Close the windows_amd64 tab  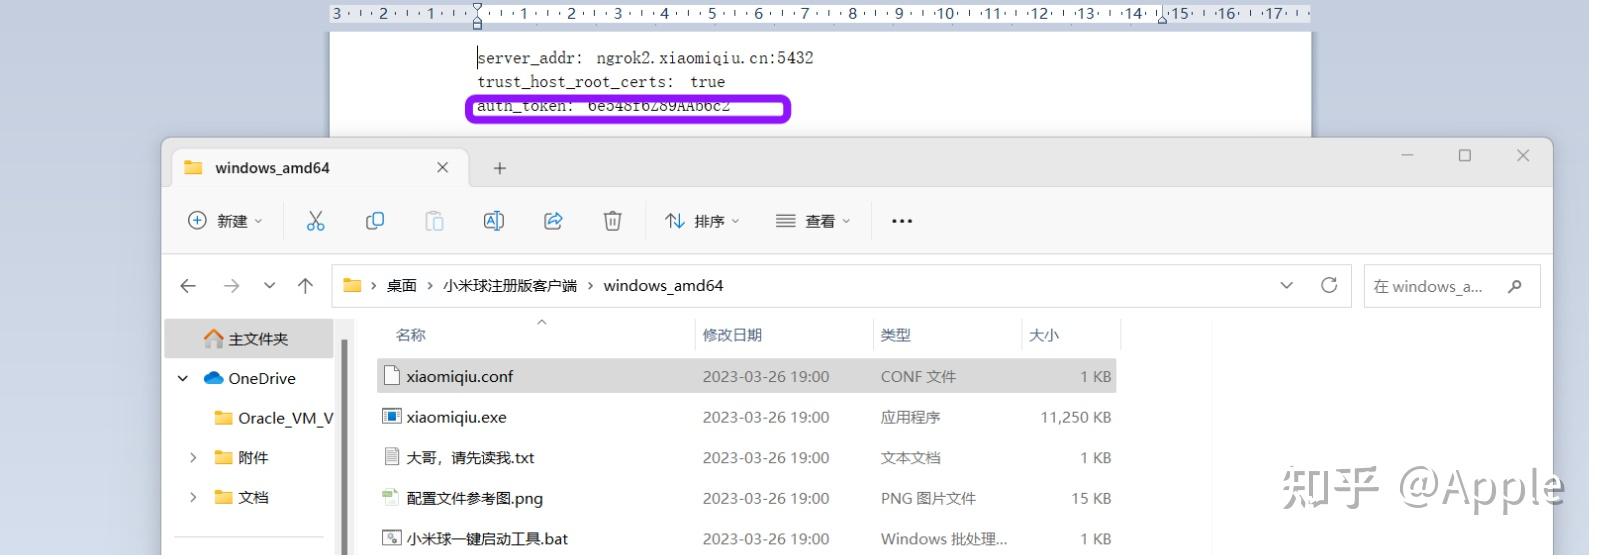coord(442,168)
